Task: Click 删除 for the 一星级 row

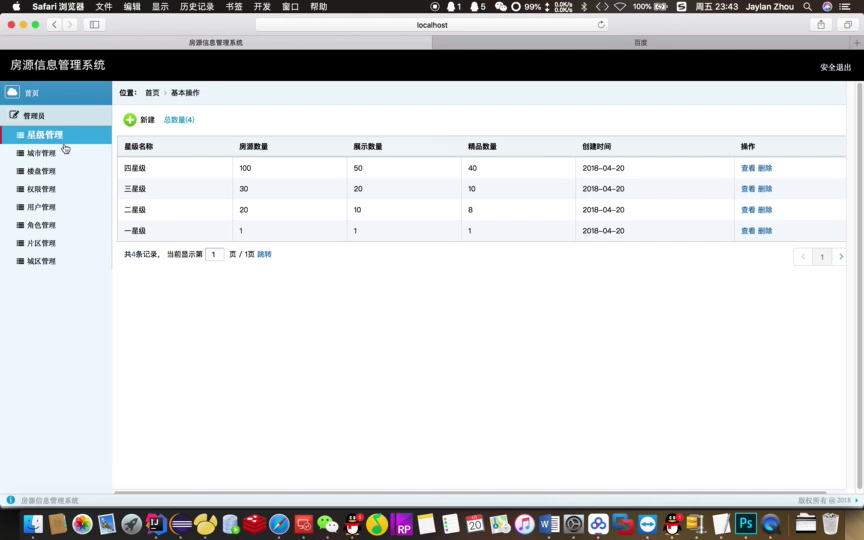Action: click(x=765, y=231)
